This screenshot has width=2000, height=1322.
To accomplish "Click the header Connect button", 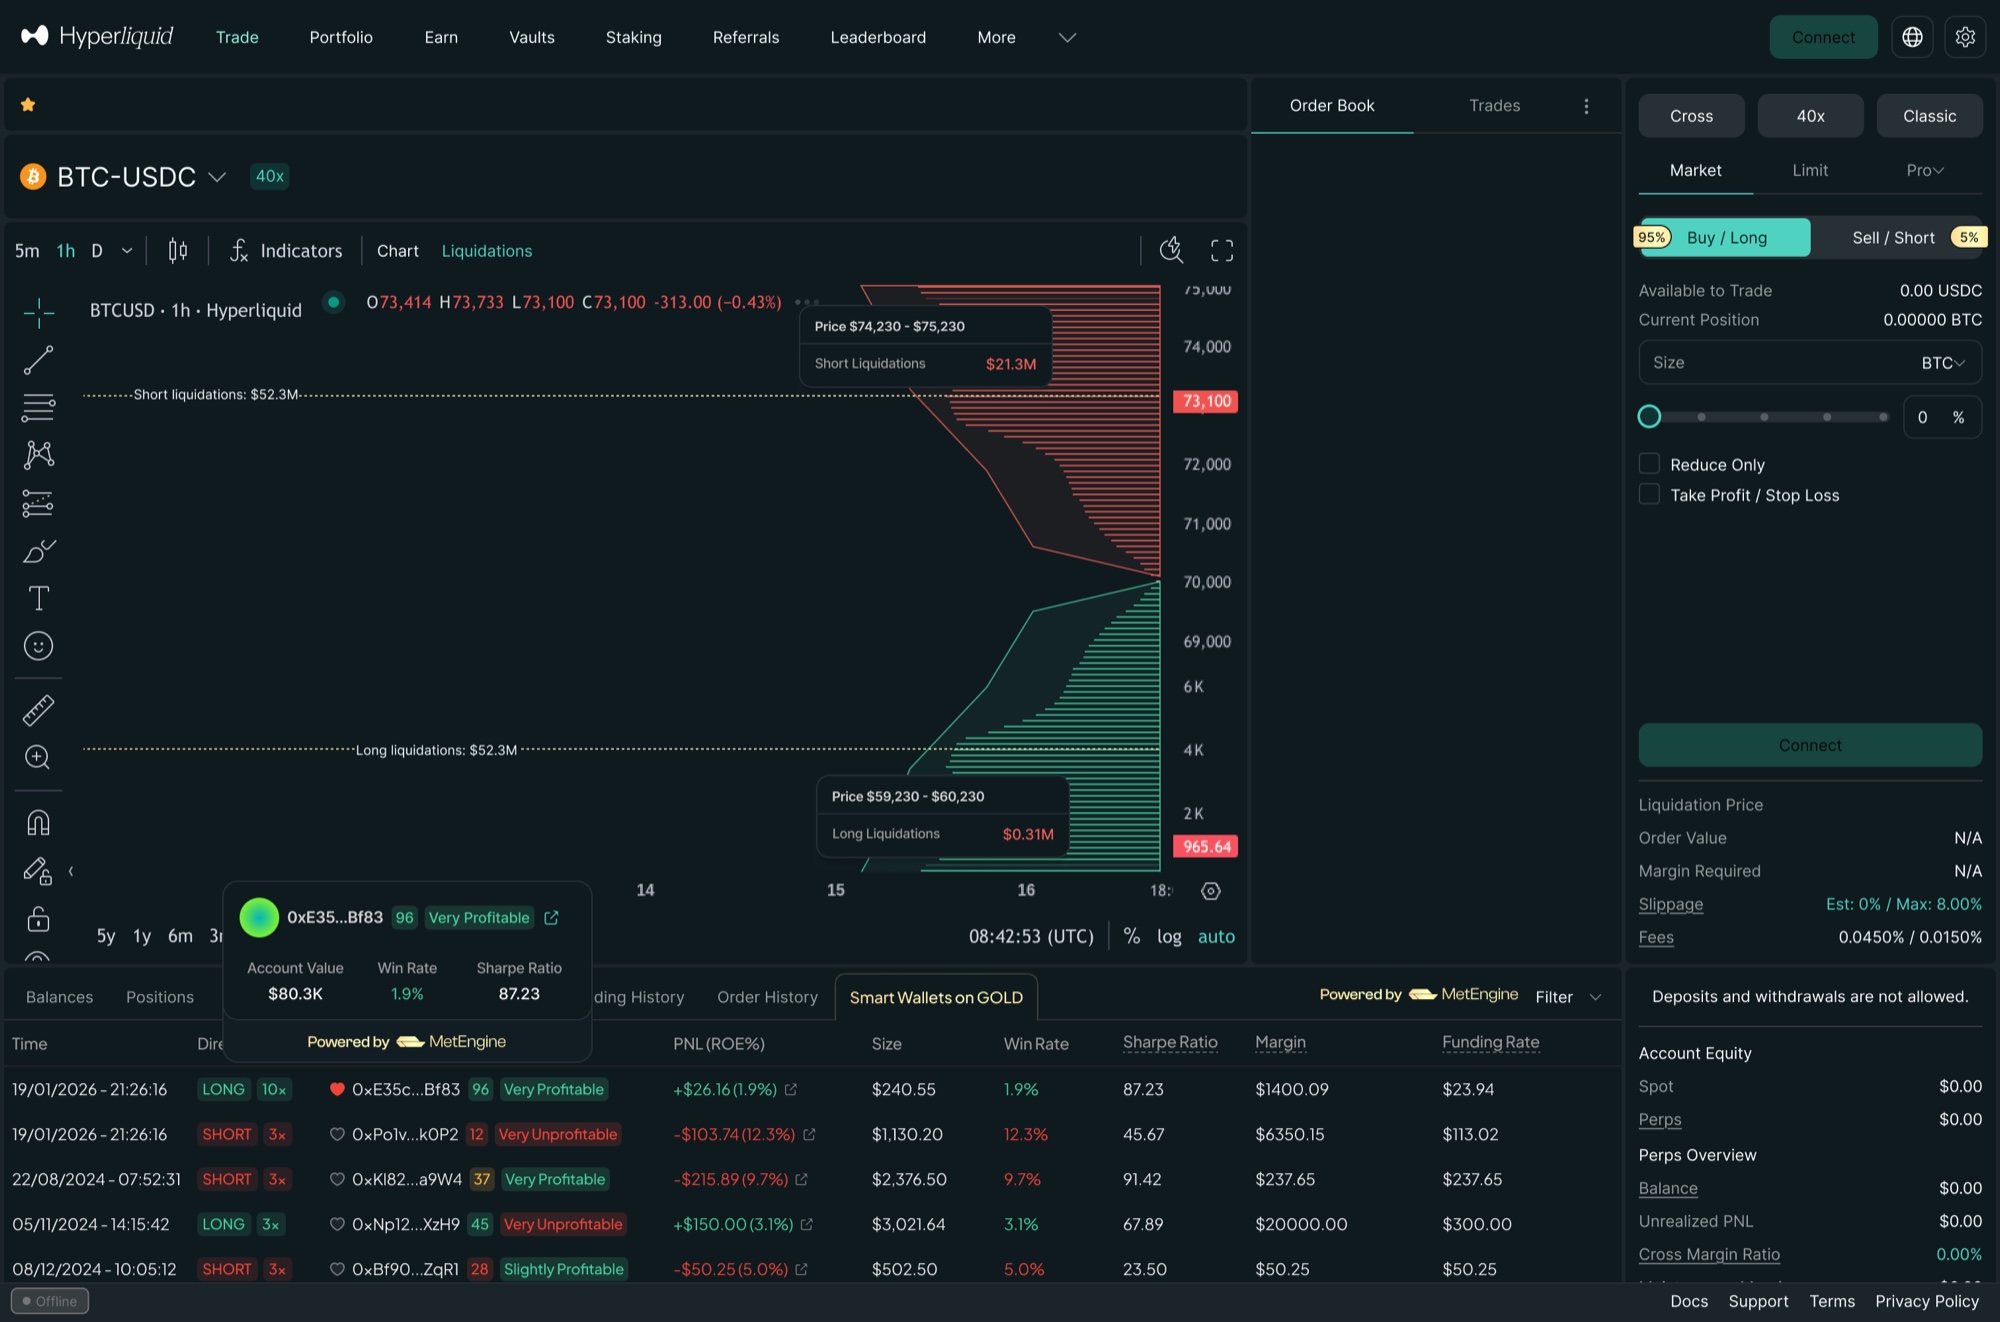I will [1823, 37].
